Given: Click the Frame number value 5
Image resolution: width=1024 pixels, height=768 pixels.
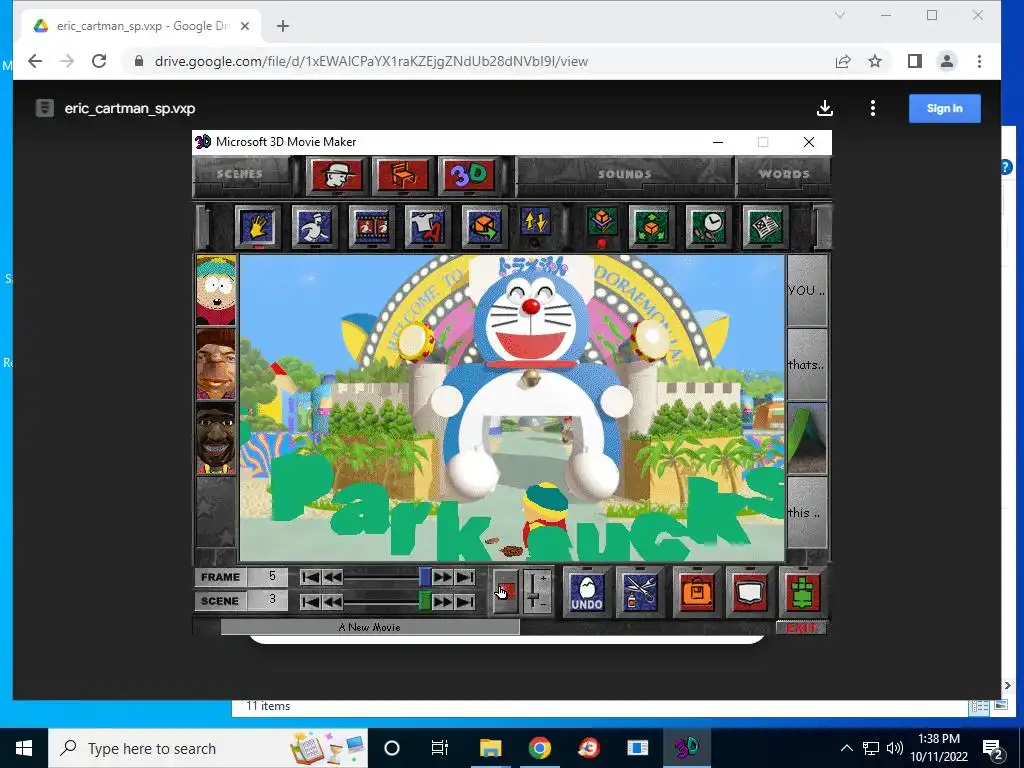Looking at the screenshot, I should click(x=272, y=577).
